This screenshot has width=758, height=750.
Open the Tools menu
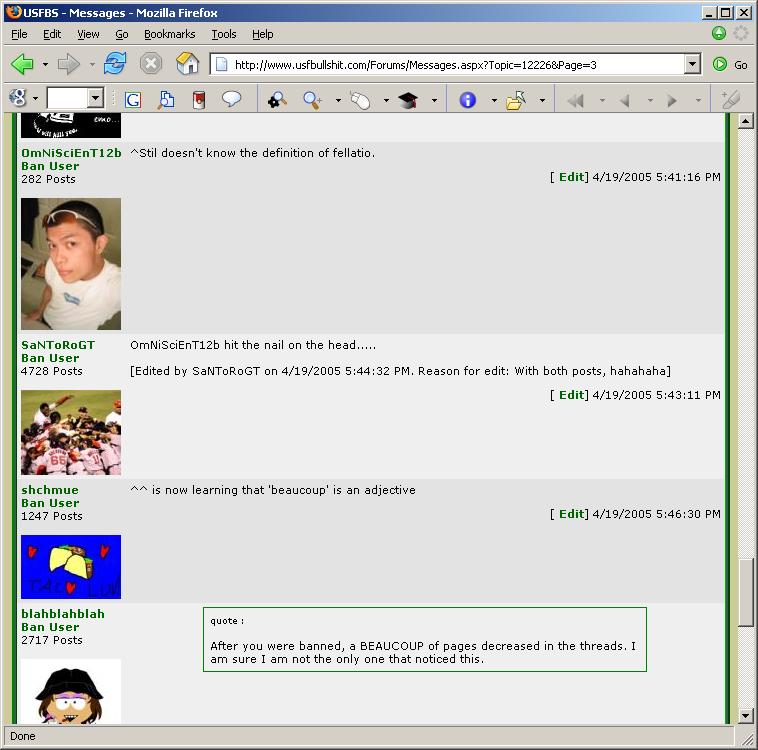(x=224, y=34)
